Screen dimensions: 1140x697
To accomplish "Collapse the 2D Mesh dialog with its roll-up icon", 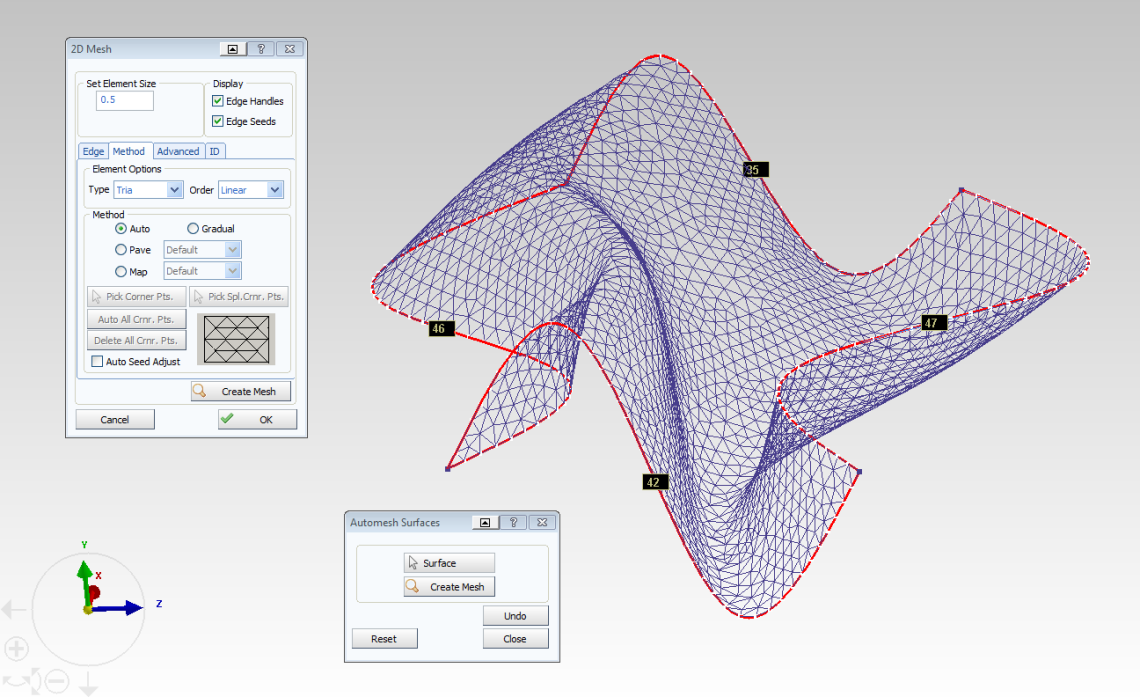I will [233, 49].
